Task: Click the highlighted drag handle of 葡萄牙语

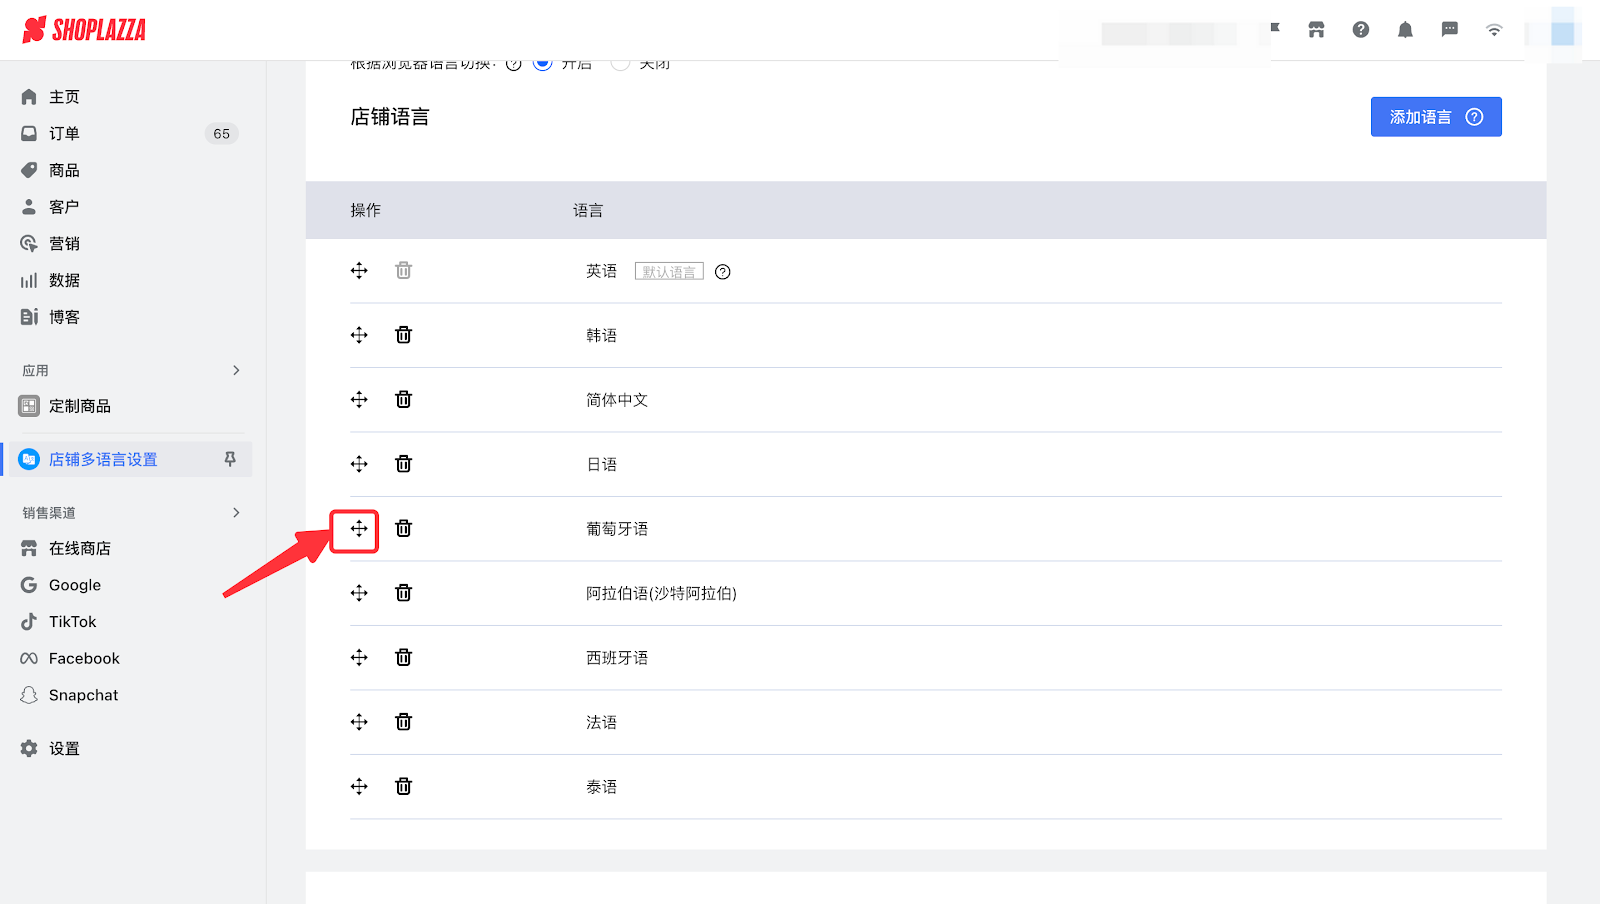Action: 357,530
